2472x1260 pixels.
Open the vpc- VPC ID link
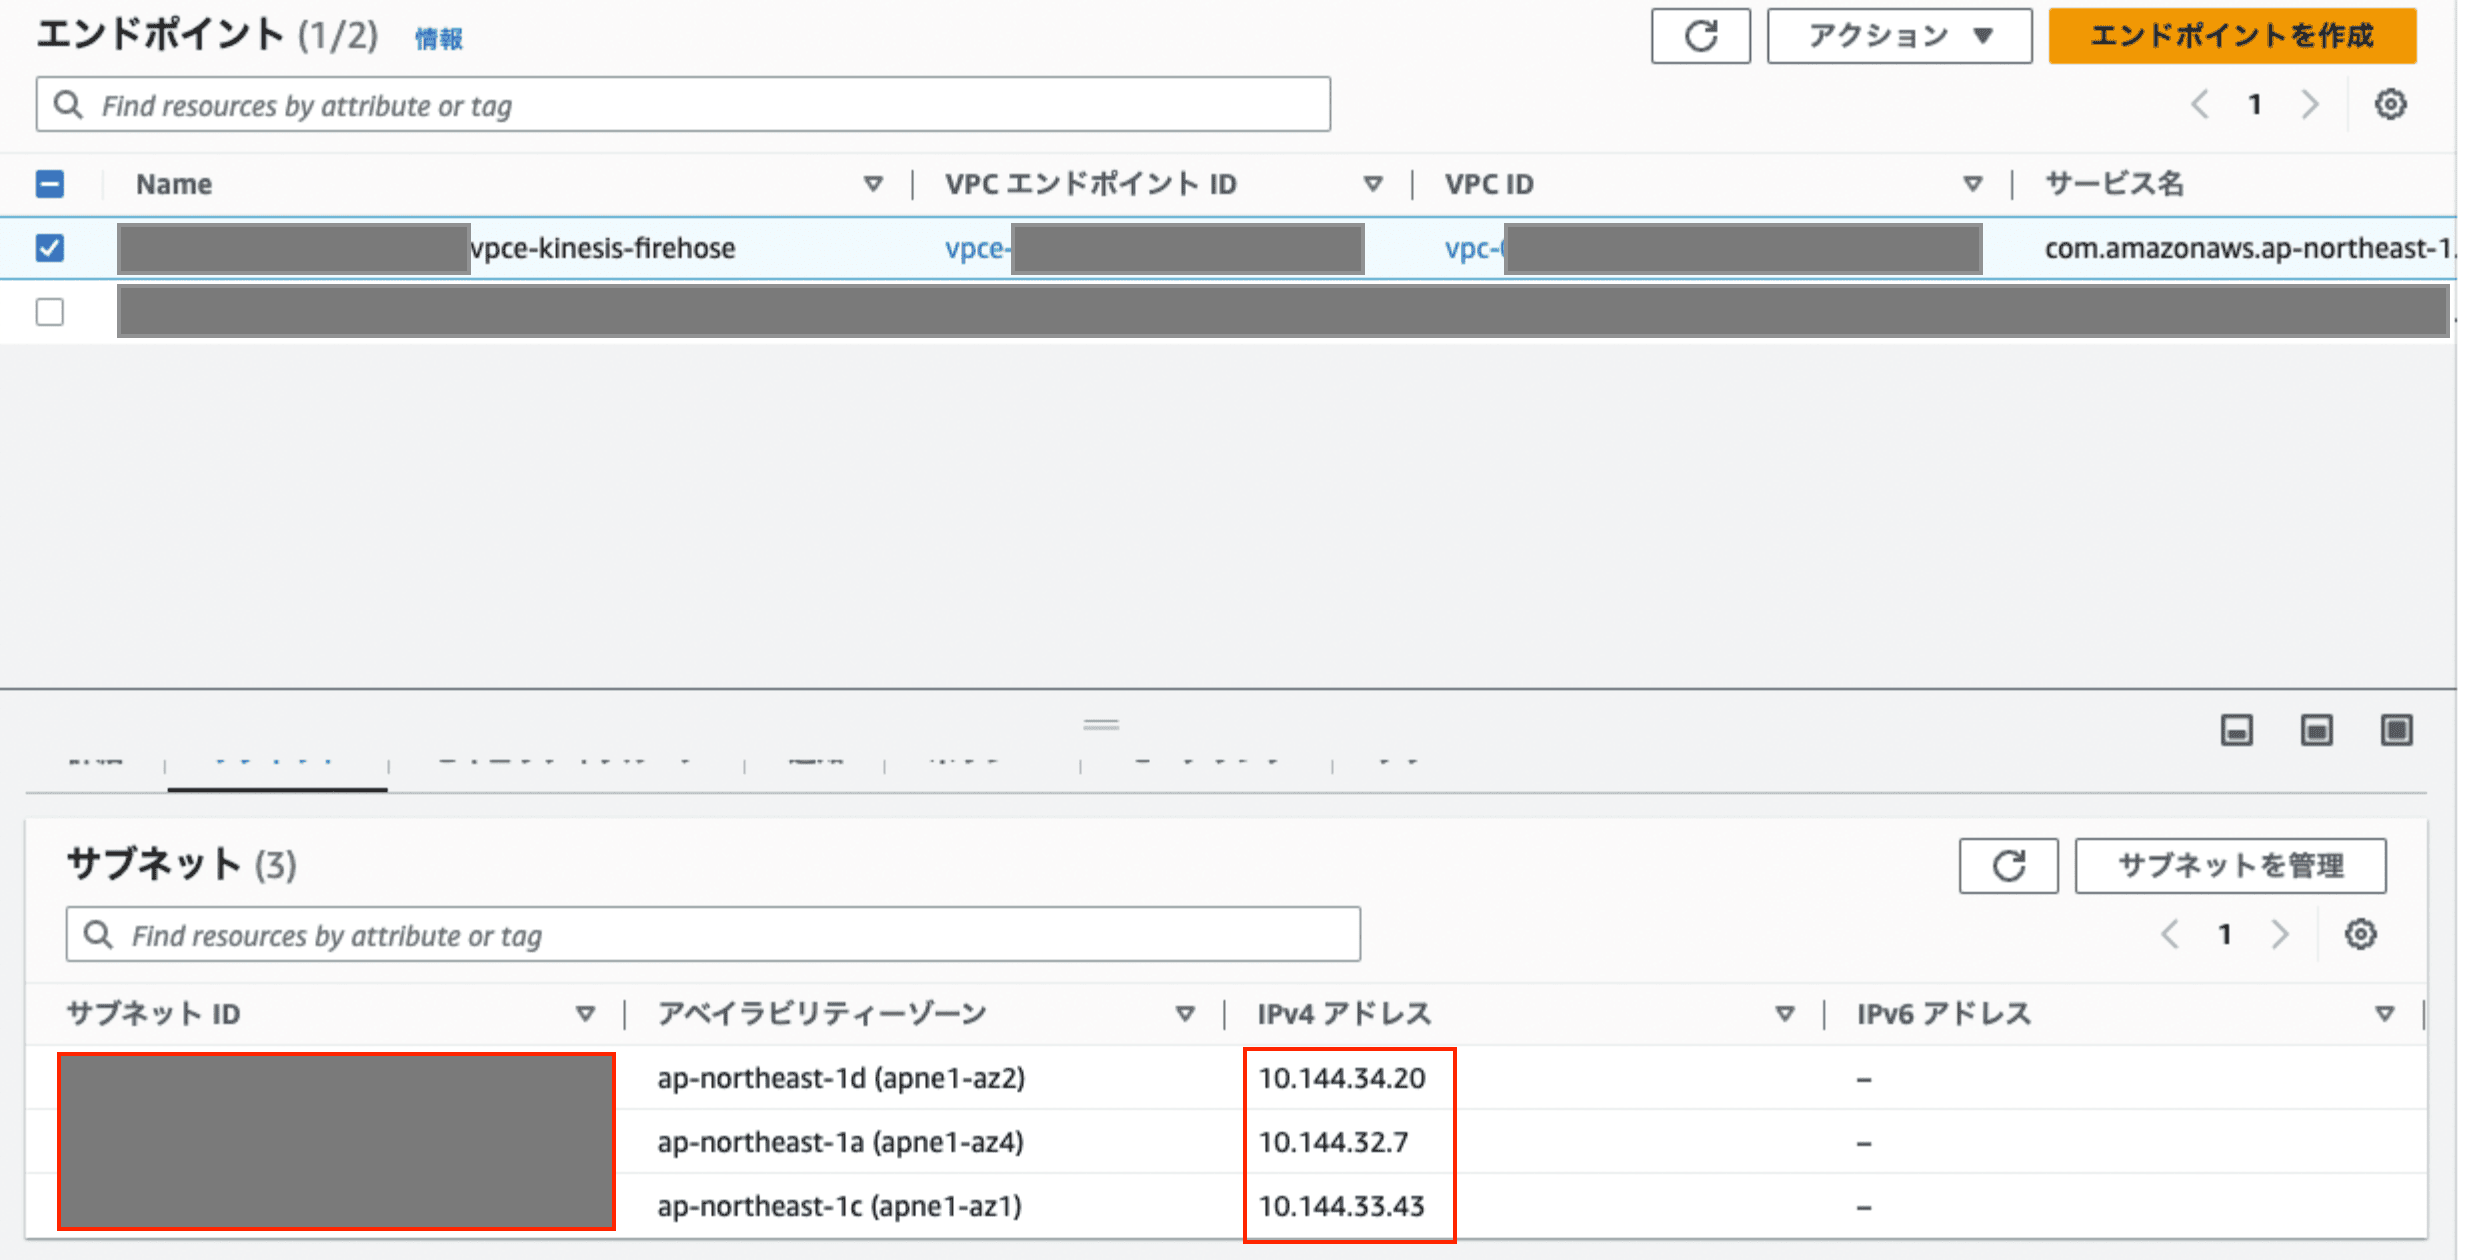tap(1474, 248)
